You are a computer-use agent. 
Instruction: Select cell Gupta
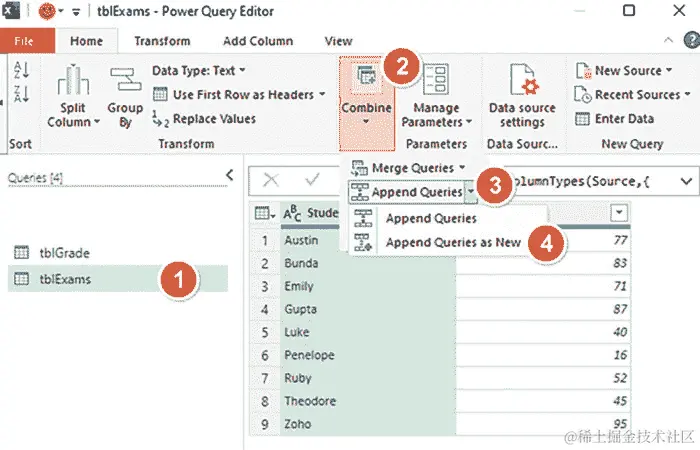[x=368, y=309]
